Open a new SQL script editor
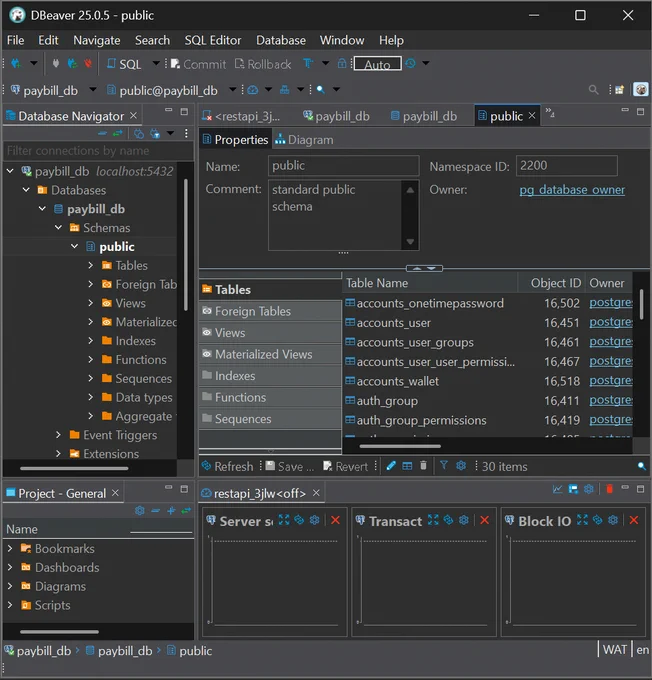This screenshot has height=680, width=652. [x=124, y=64]
